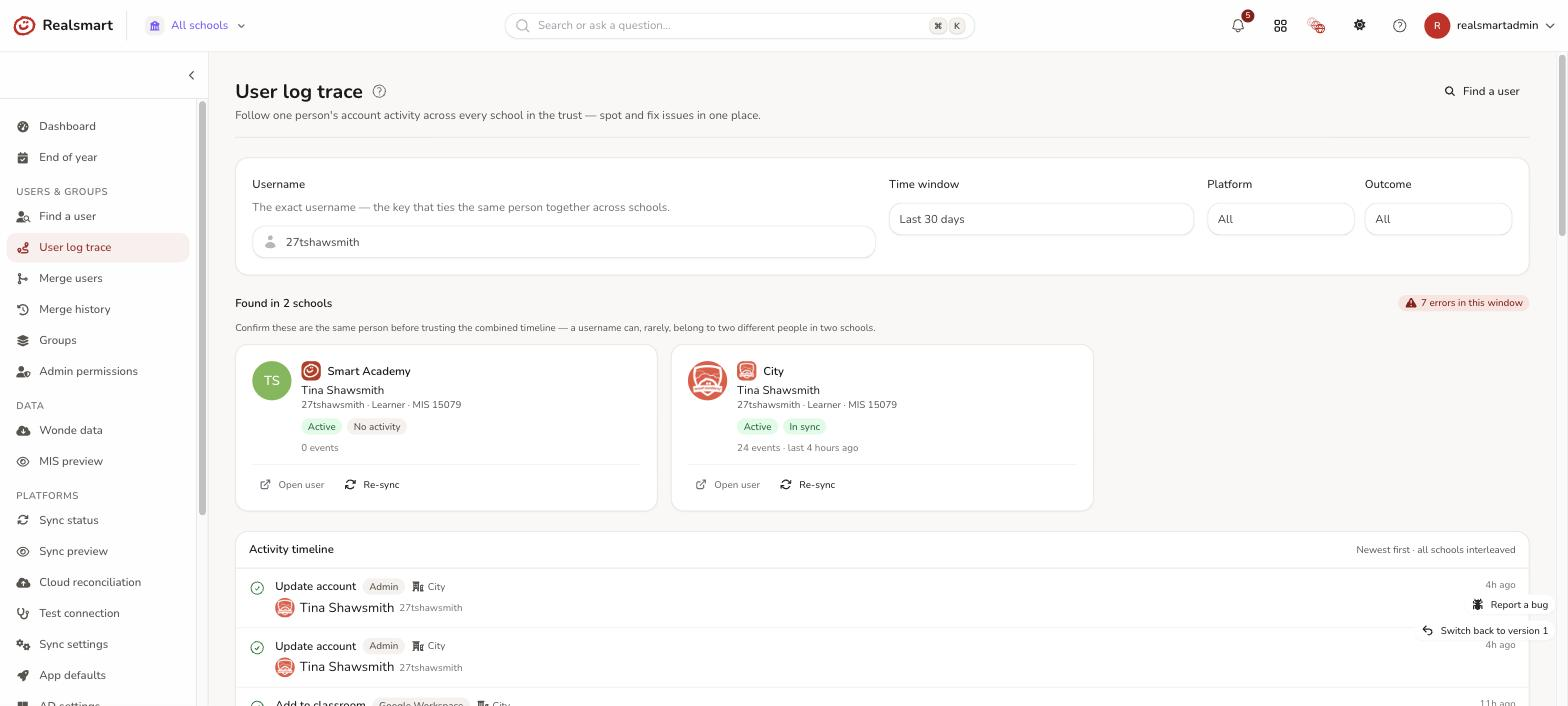Screen dimensions: 1568x706
Task: Click the search magnifier in top search bar
Action: click(522, 25)
